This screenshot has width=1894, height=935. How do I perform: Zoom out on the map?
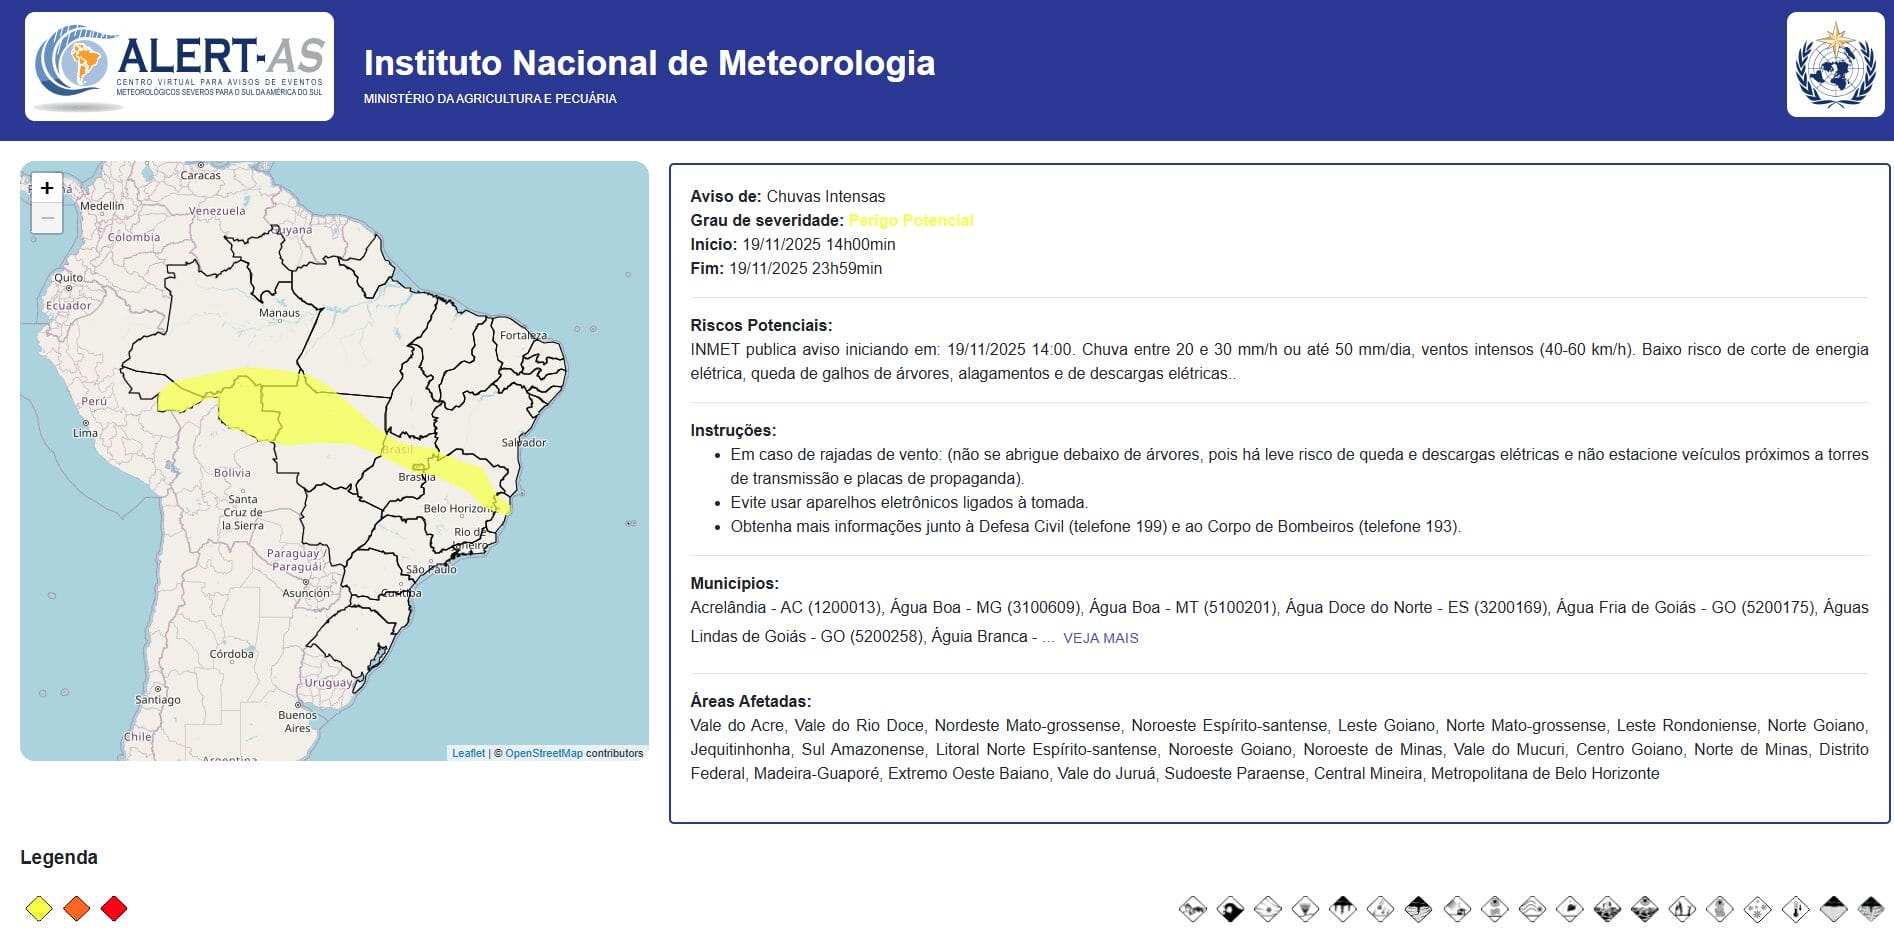coord(48,216)
